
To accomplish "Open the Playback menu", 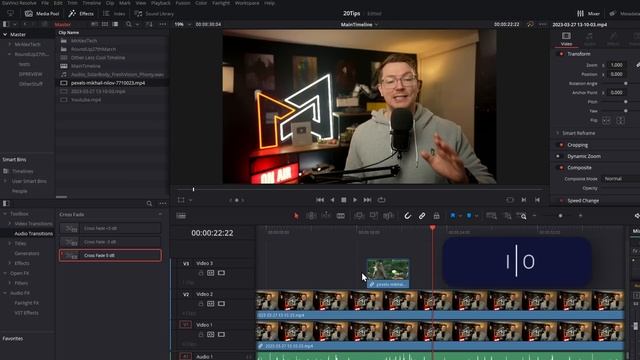I will (x=161, y=3).
